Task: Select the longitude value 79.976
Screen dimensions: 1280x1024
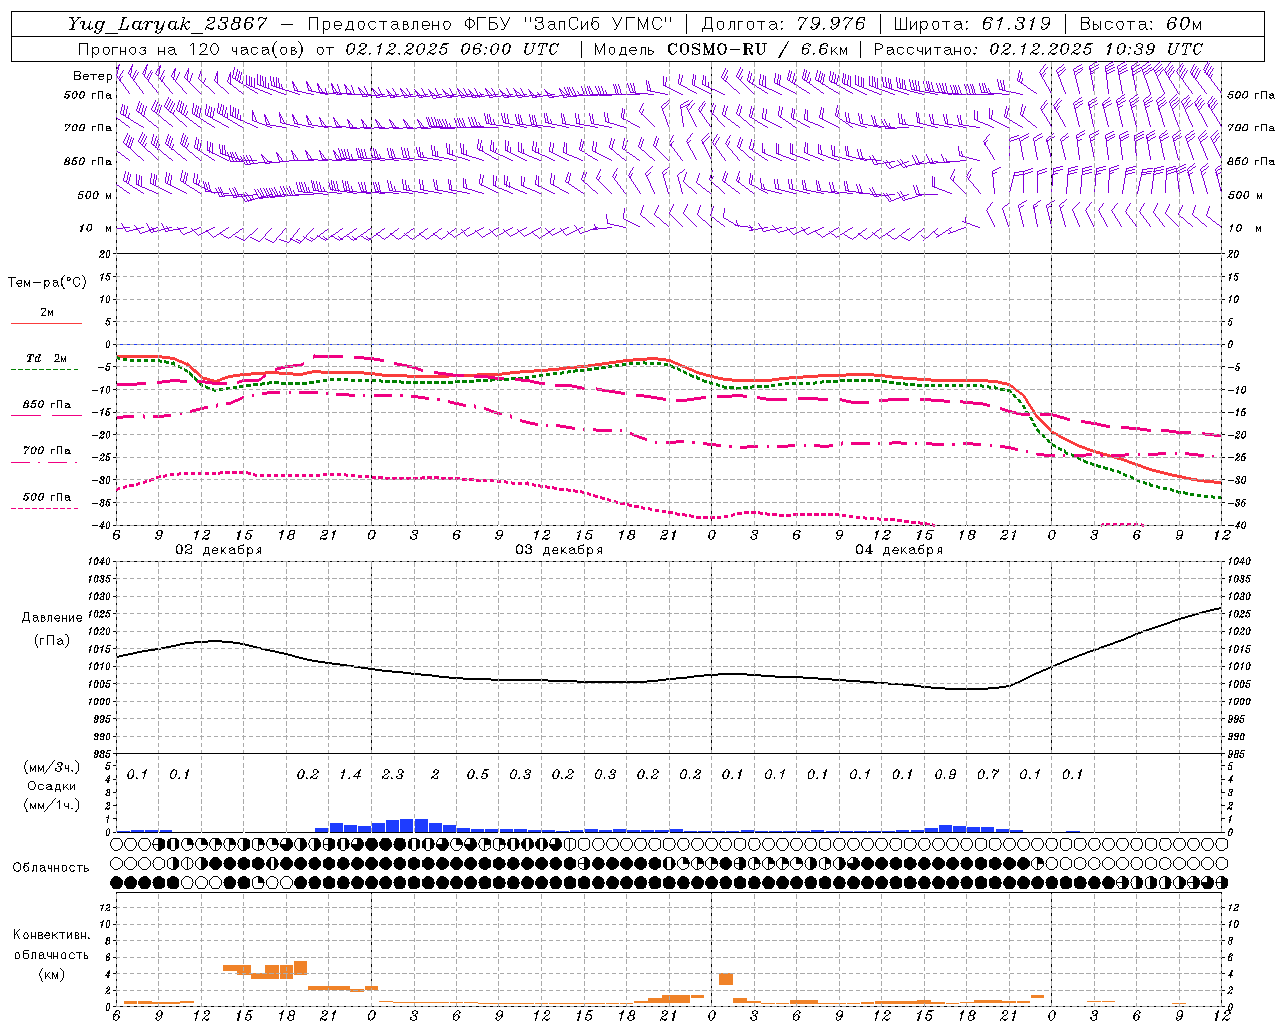Action: pyautogui.click(x=832, y=24)
